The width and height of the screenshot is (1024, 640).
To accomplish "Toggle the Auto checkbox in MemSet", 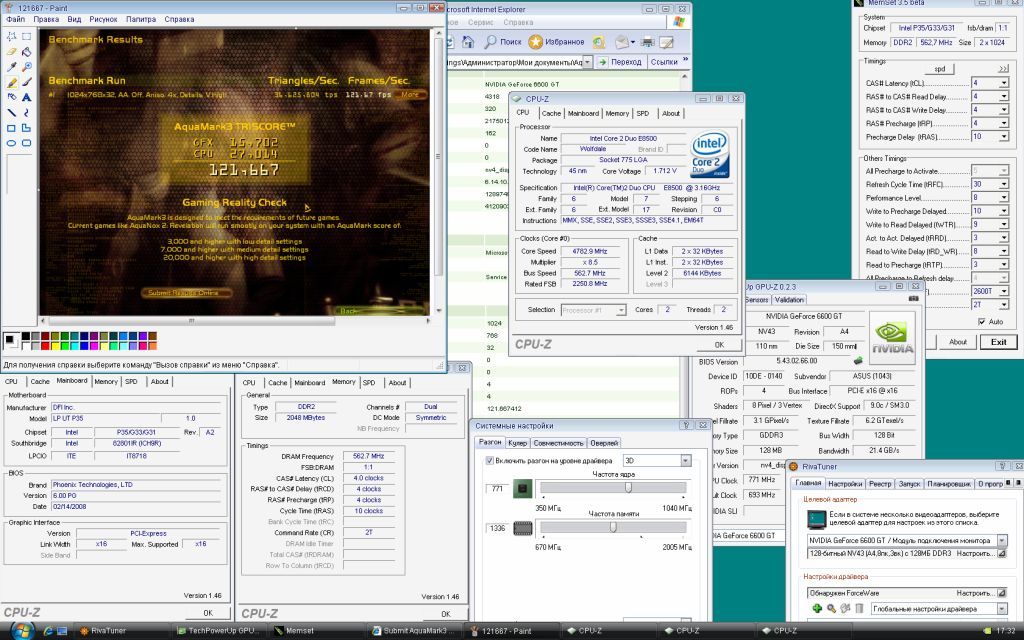I will pos(982,321).
